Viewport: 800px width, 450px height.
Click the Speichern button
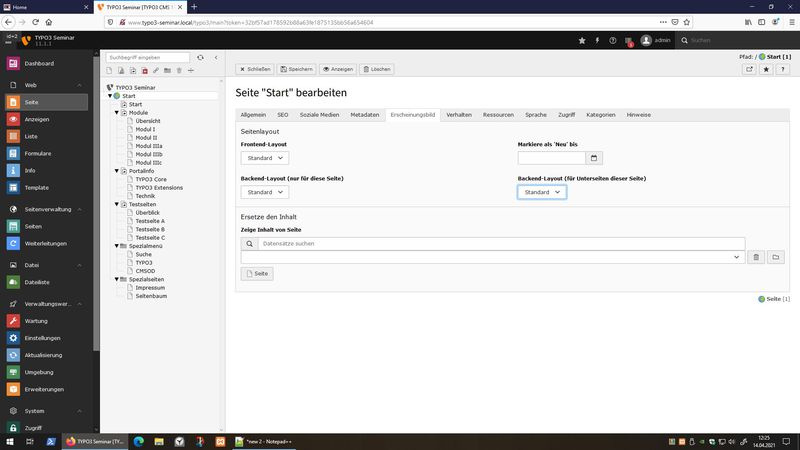tap(296, 69)
